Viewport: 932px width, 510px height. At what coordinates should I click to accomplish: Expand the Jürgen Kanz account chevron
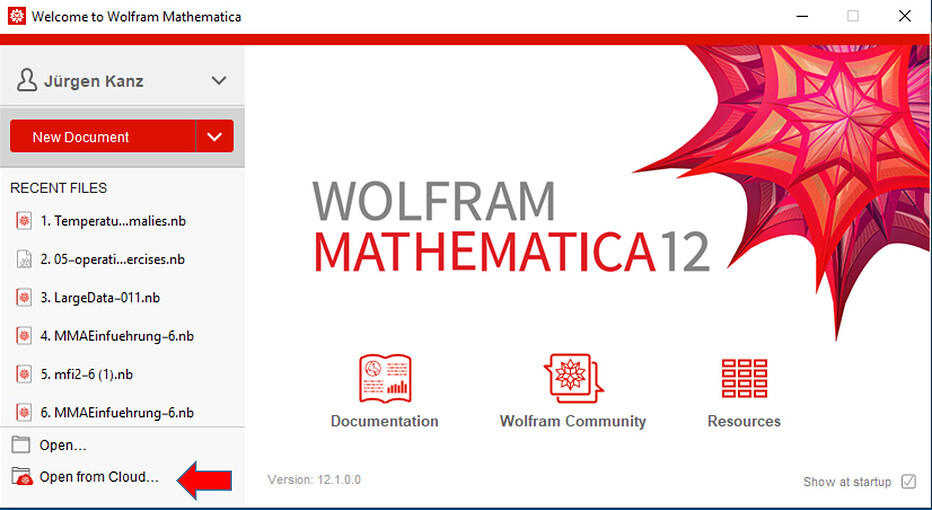tap(219, 80)
